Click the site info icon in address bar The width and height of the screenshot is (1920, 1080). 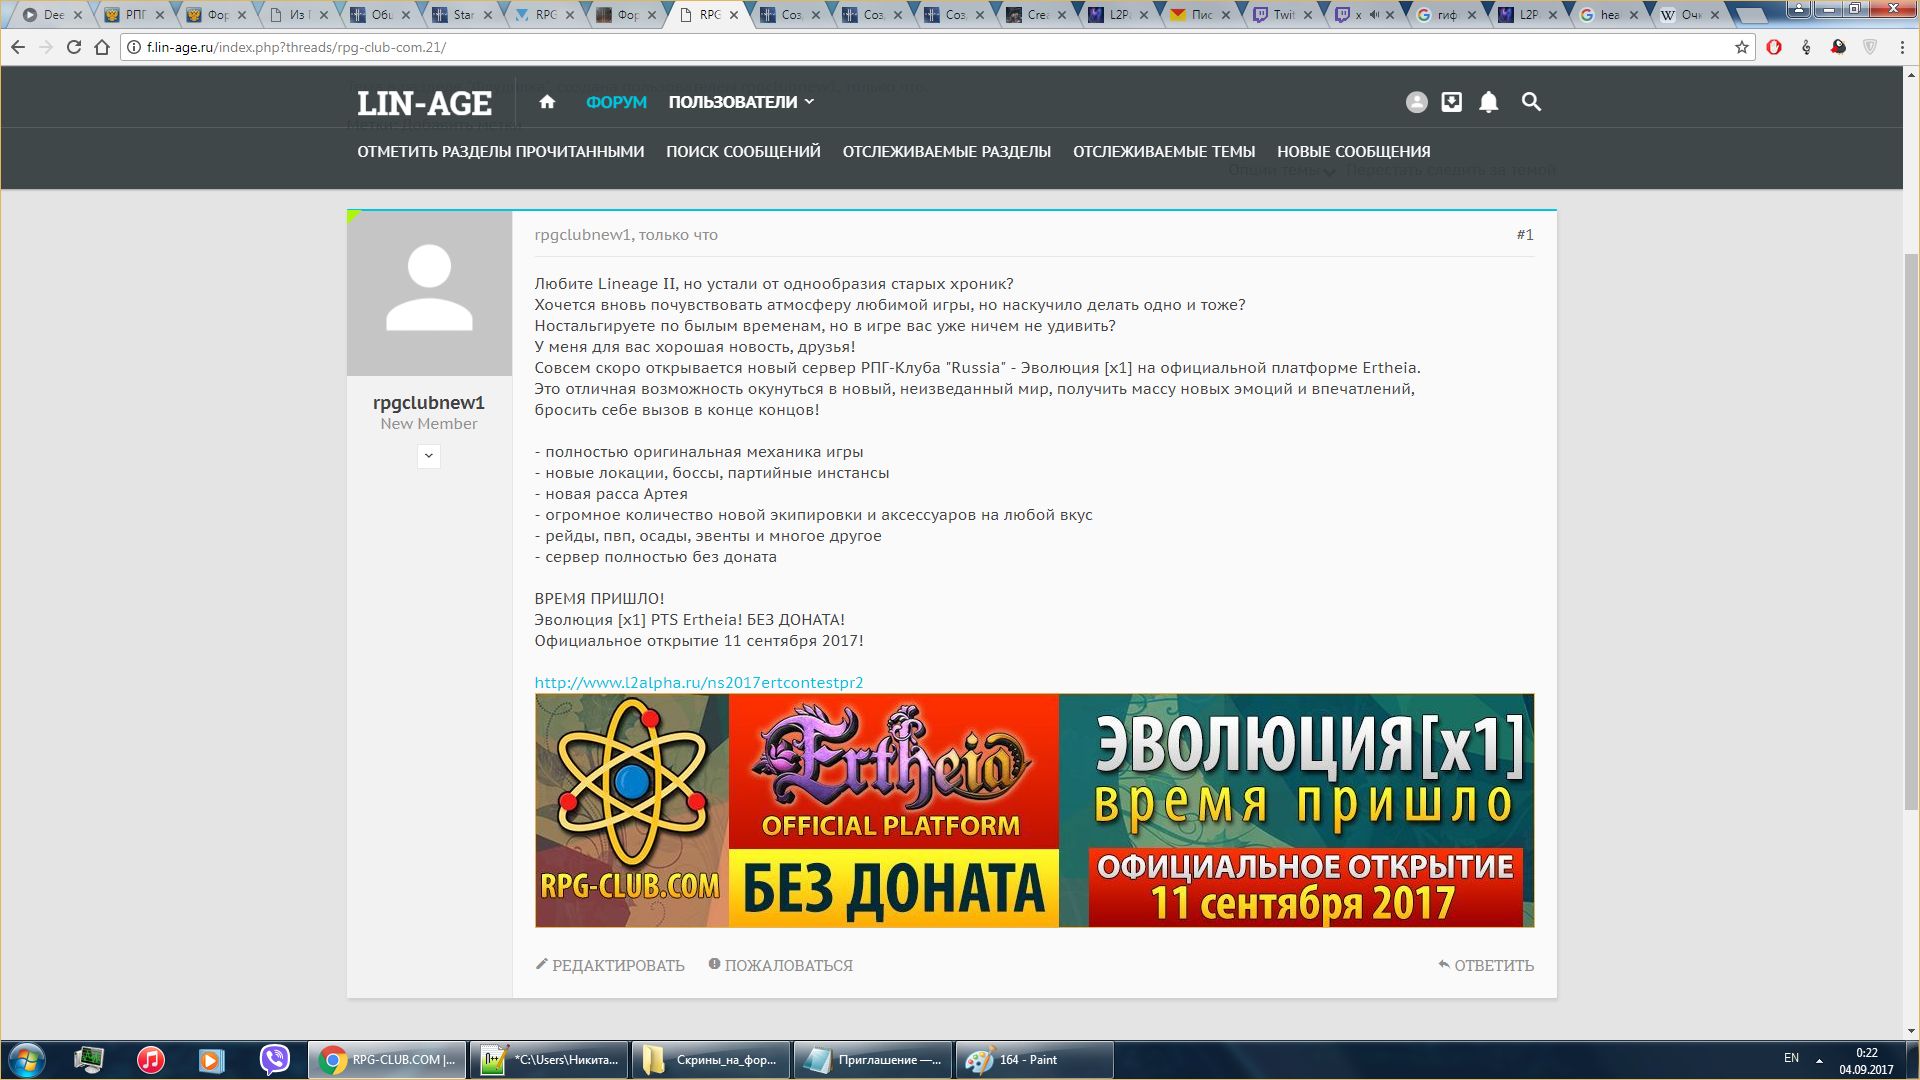click(x=134, y=47)
